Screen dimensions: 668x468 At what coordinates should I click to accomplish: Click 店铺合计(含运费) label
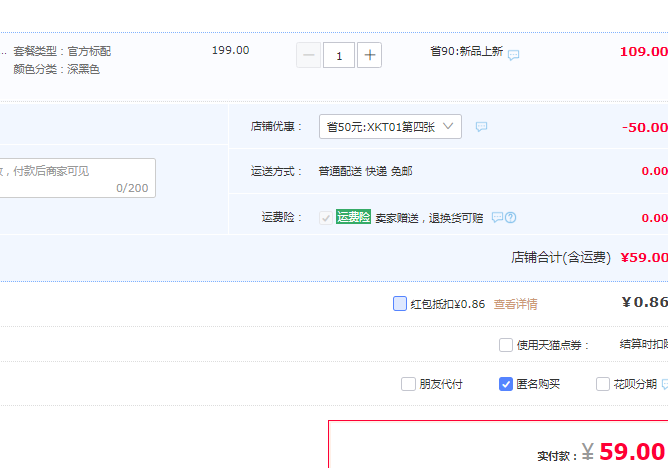point(561,257)
